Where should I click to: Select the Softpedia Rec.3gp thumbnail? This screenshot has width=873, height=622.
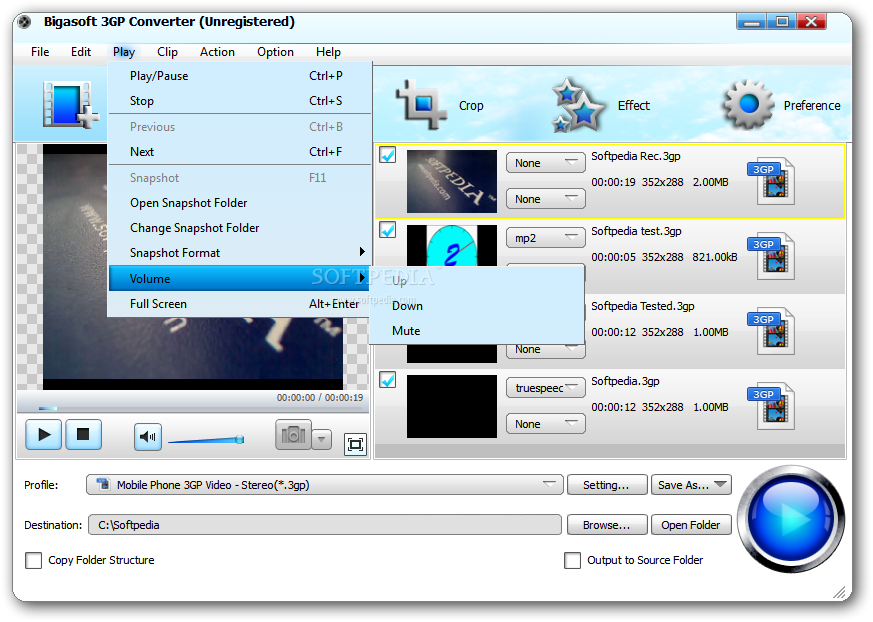pos(452,181)
